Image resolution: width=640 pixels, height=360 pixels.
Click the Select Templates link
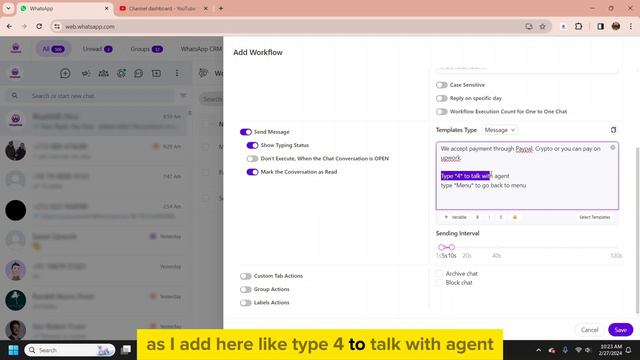[x=595, y=217]
